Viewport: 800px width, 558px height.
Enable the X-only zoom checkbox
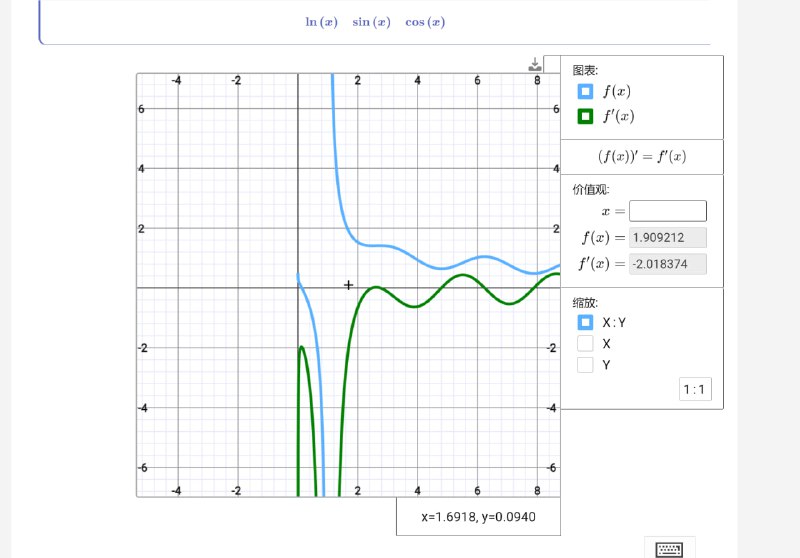pyautogui.click(x=585, y=344)
